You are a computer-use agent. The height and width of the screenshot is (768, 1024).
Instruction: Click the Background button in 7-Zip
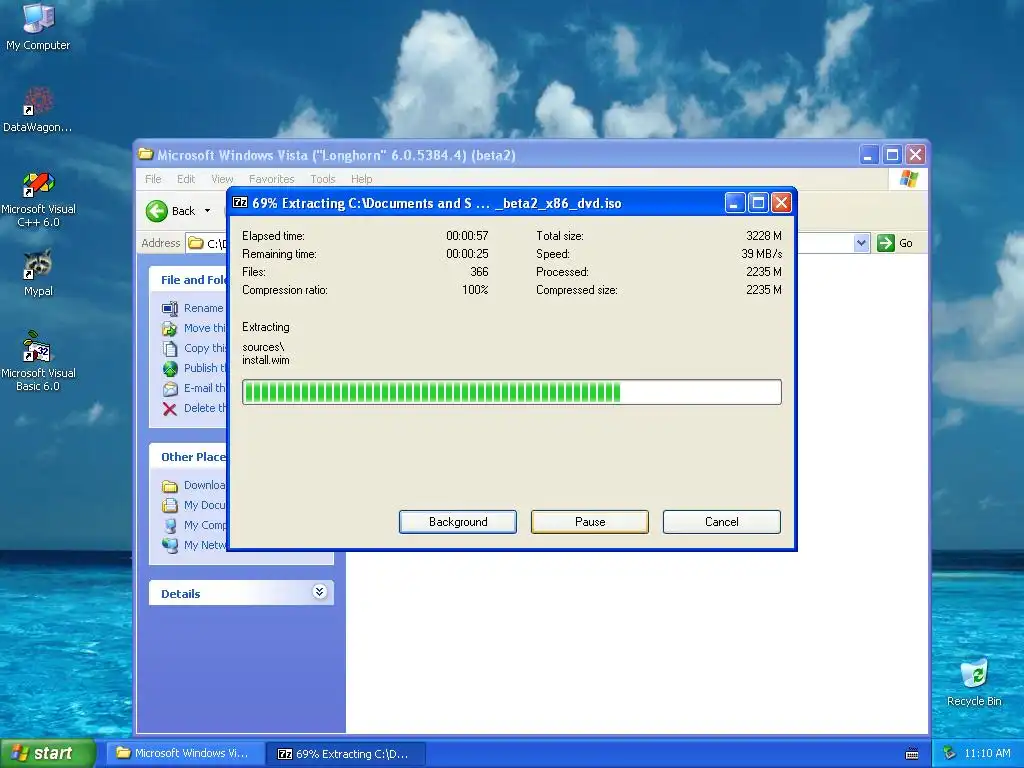click(x=458, y=522)
